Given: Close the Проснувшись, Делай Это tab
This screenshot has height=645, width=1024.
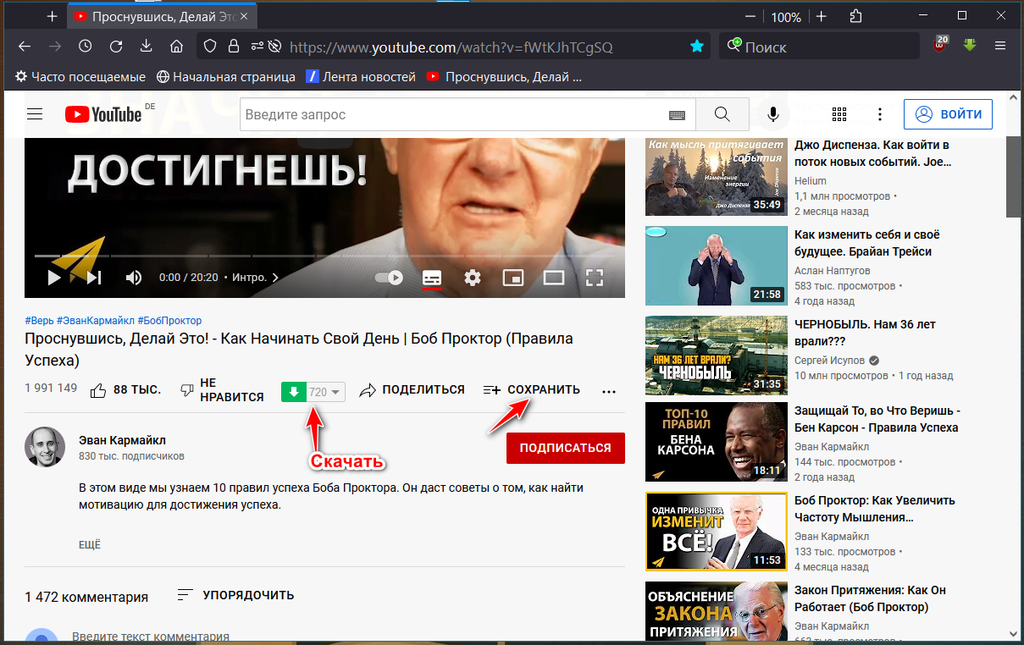Looking at the screenshot, I should point(244,16).
